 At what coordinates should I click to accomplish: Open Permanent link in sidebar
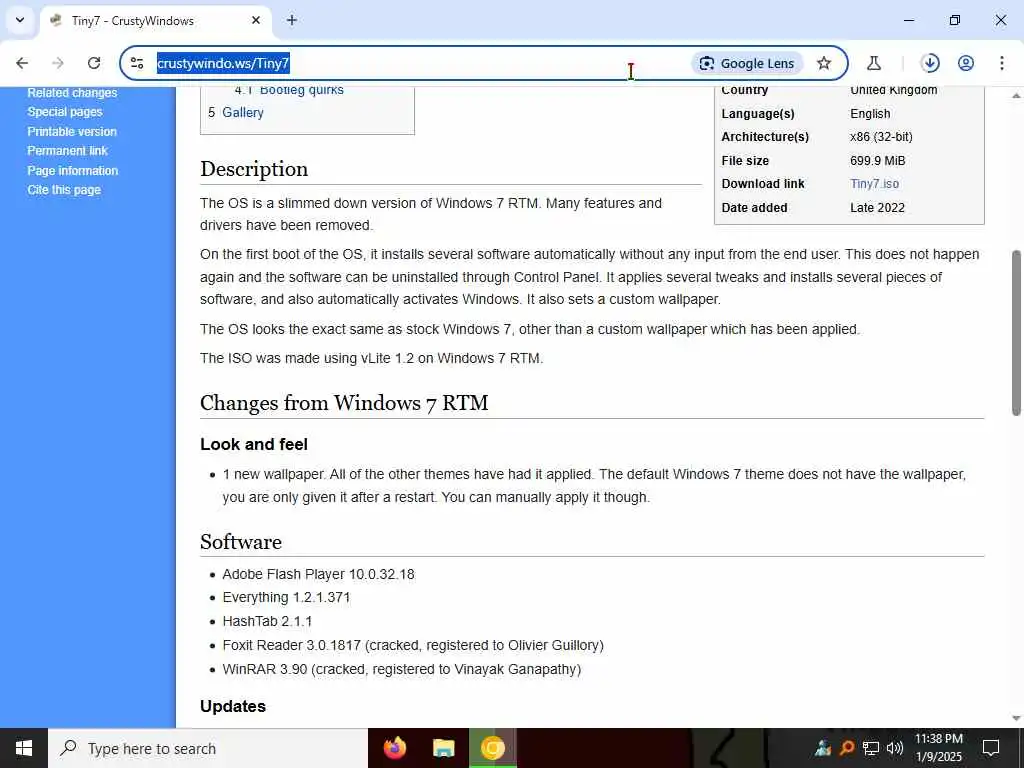tap(67, 151)
